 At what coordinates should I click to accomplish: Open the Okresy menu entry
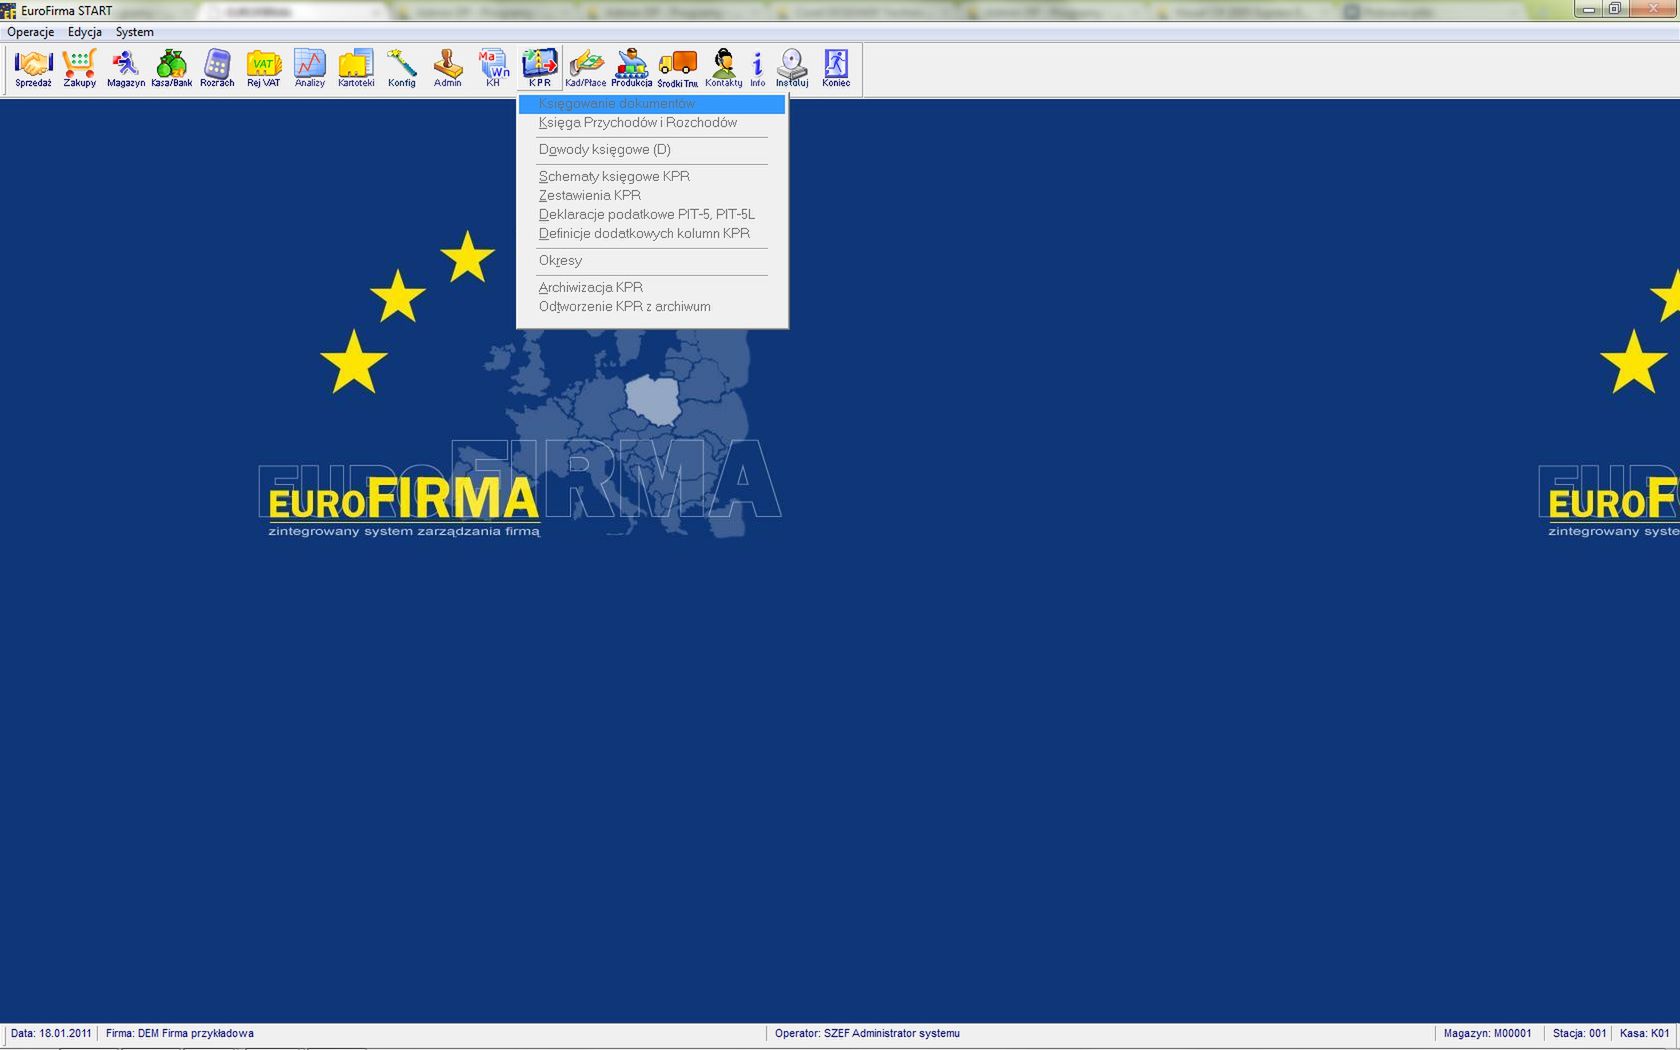point(652,261)
